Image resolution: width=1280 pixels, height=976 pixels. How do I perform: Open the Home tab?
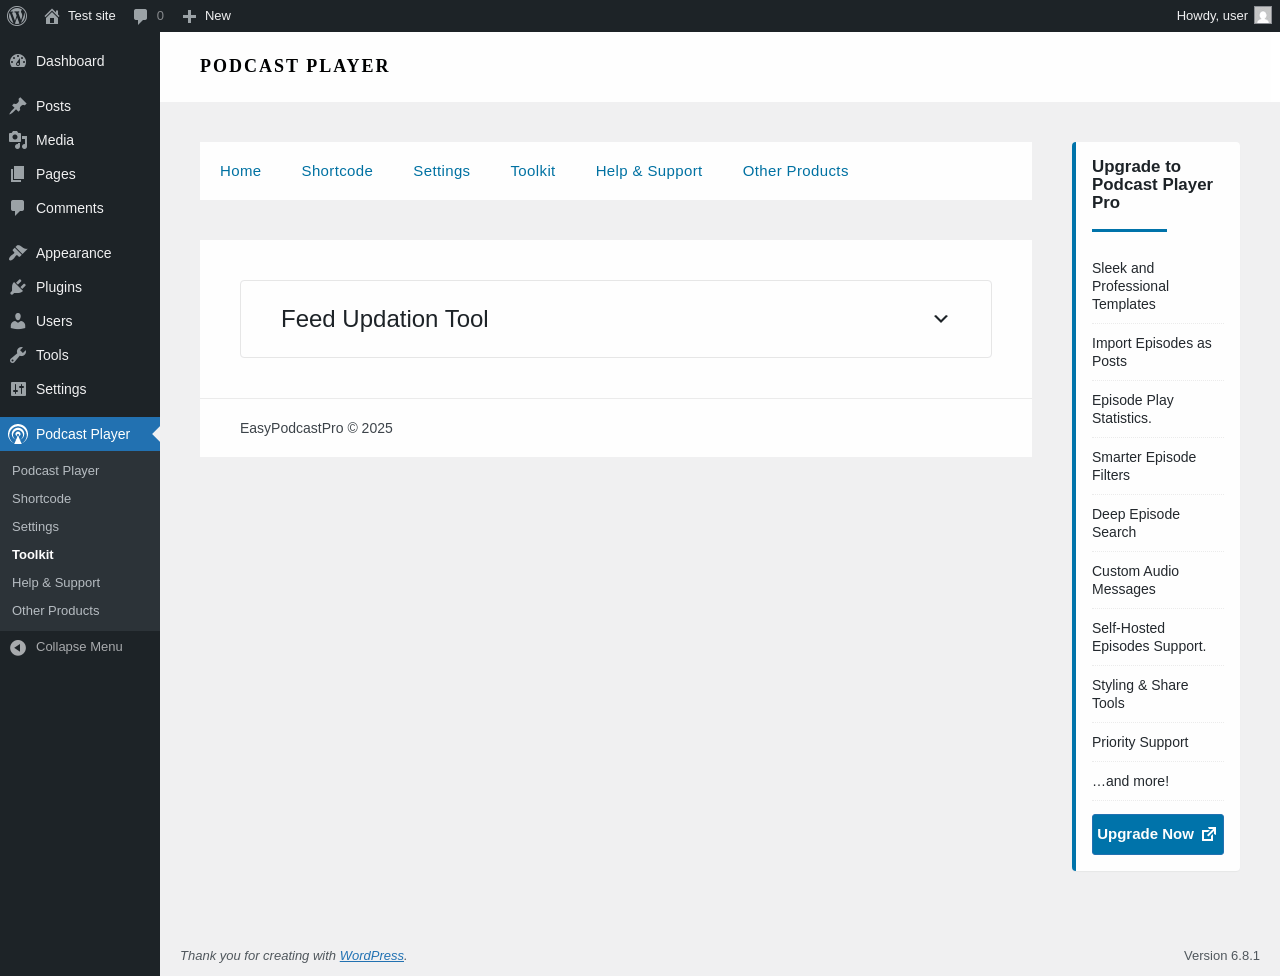point(240,171)
